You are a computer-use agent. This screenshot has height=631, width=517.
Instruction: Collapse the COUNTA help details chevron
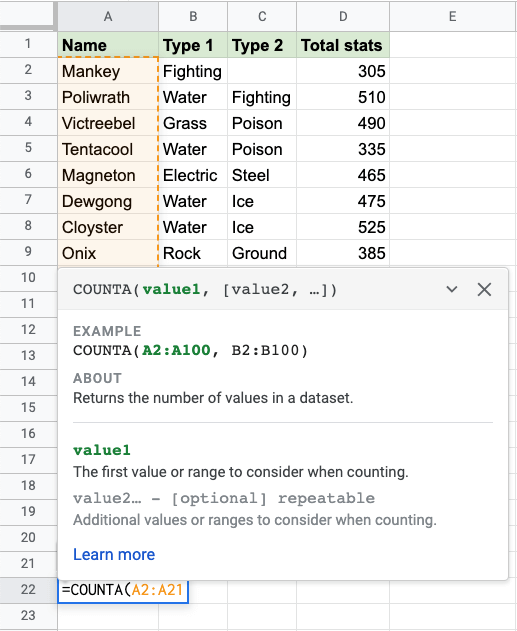pyautogui.click(x=452, y=289)
